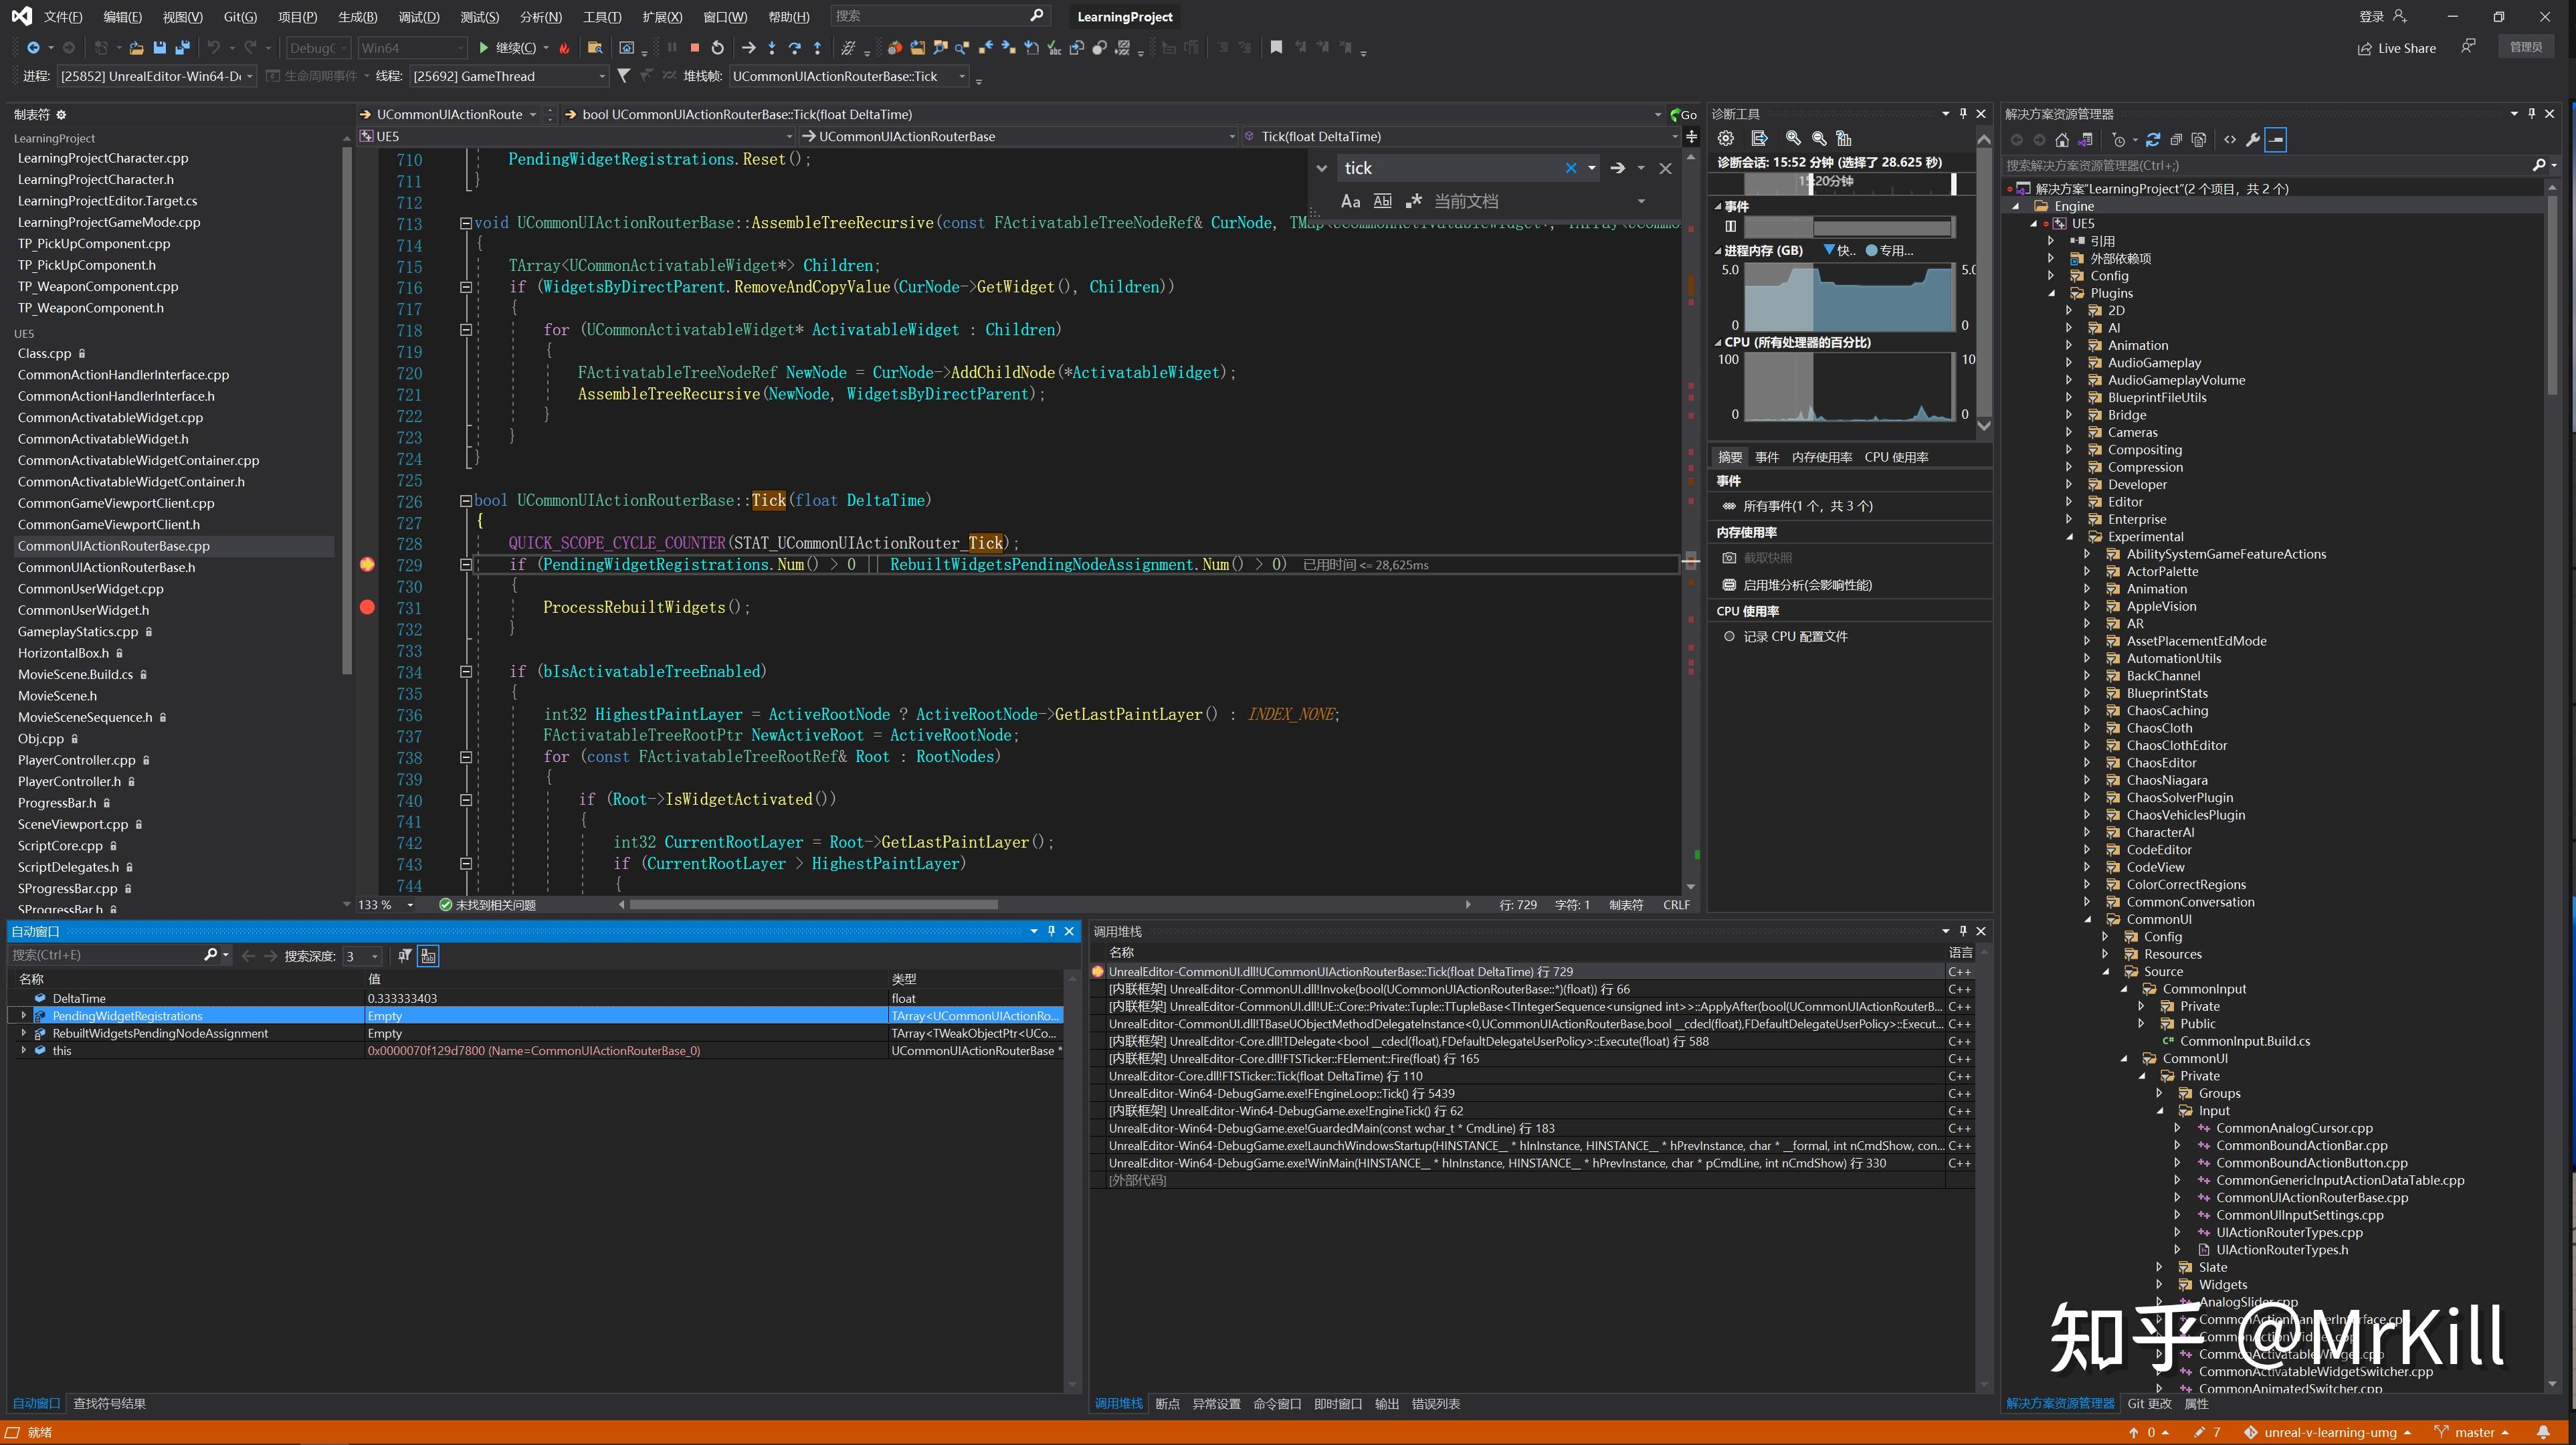Click Solution Explorer Home icon

[2062, 140]
